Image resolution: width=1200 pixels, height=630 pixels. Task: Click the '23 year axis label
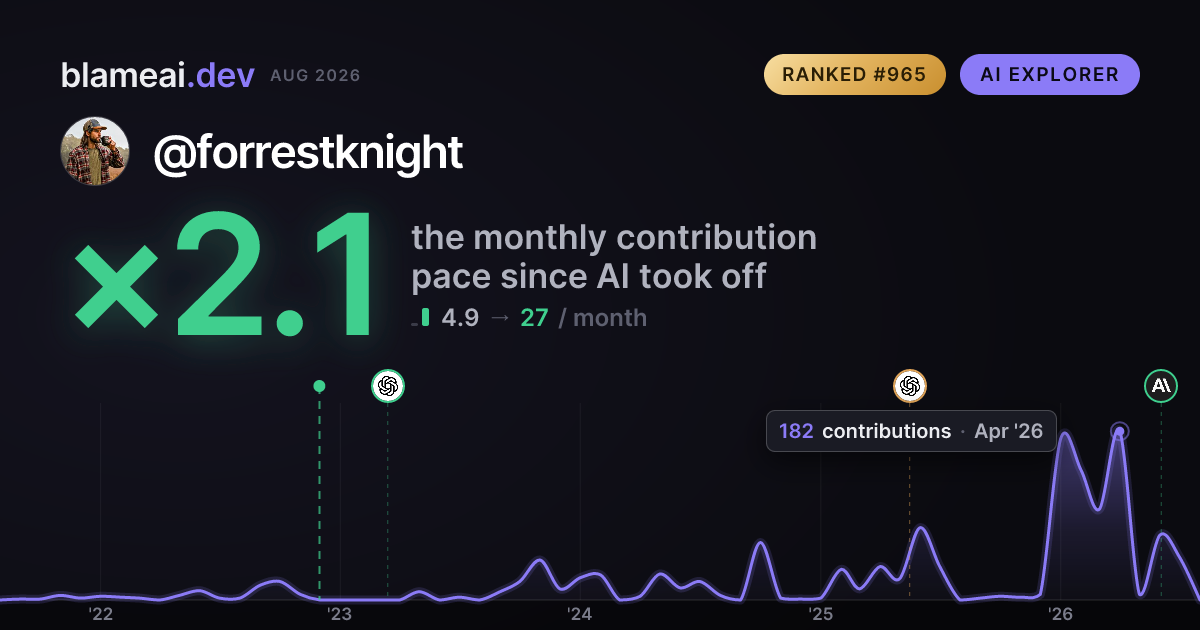pos(340,613)
